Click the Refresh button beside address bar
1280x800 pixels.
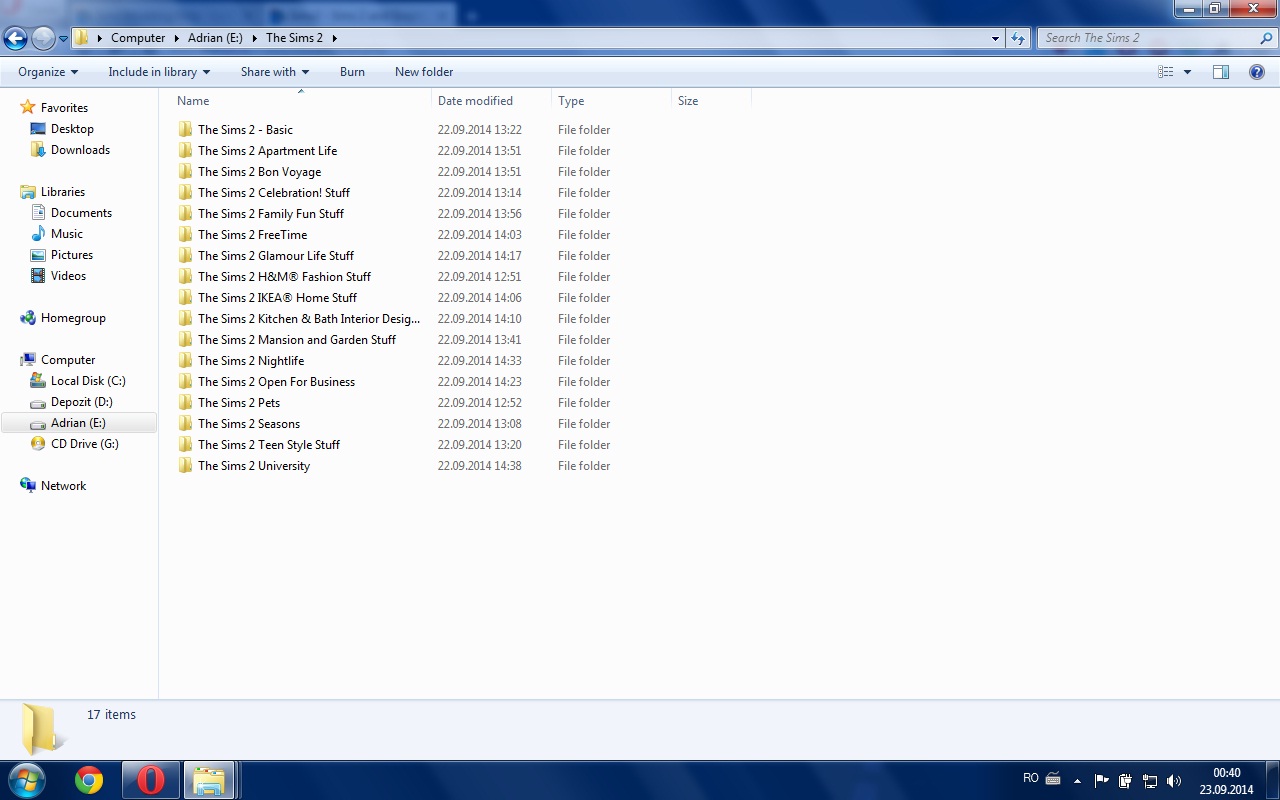click(x=1018, y=38)
